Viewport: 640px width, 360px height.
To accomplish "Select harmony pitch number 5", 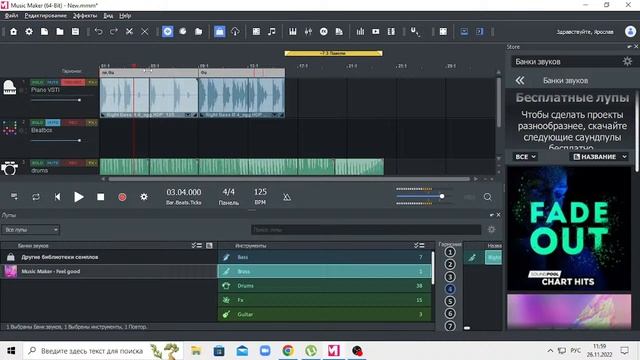I will pyautogui.click(x=450, y=301).
